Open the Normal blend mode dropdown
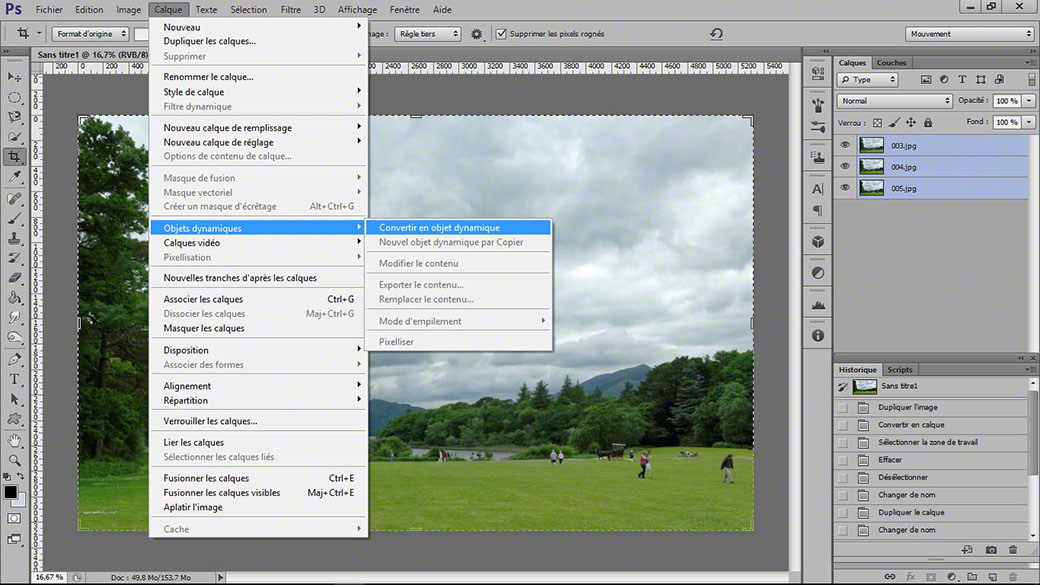The height and width of the screenshot is (585, 1040). click(895, 101)
